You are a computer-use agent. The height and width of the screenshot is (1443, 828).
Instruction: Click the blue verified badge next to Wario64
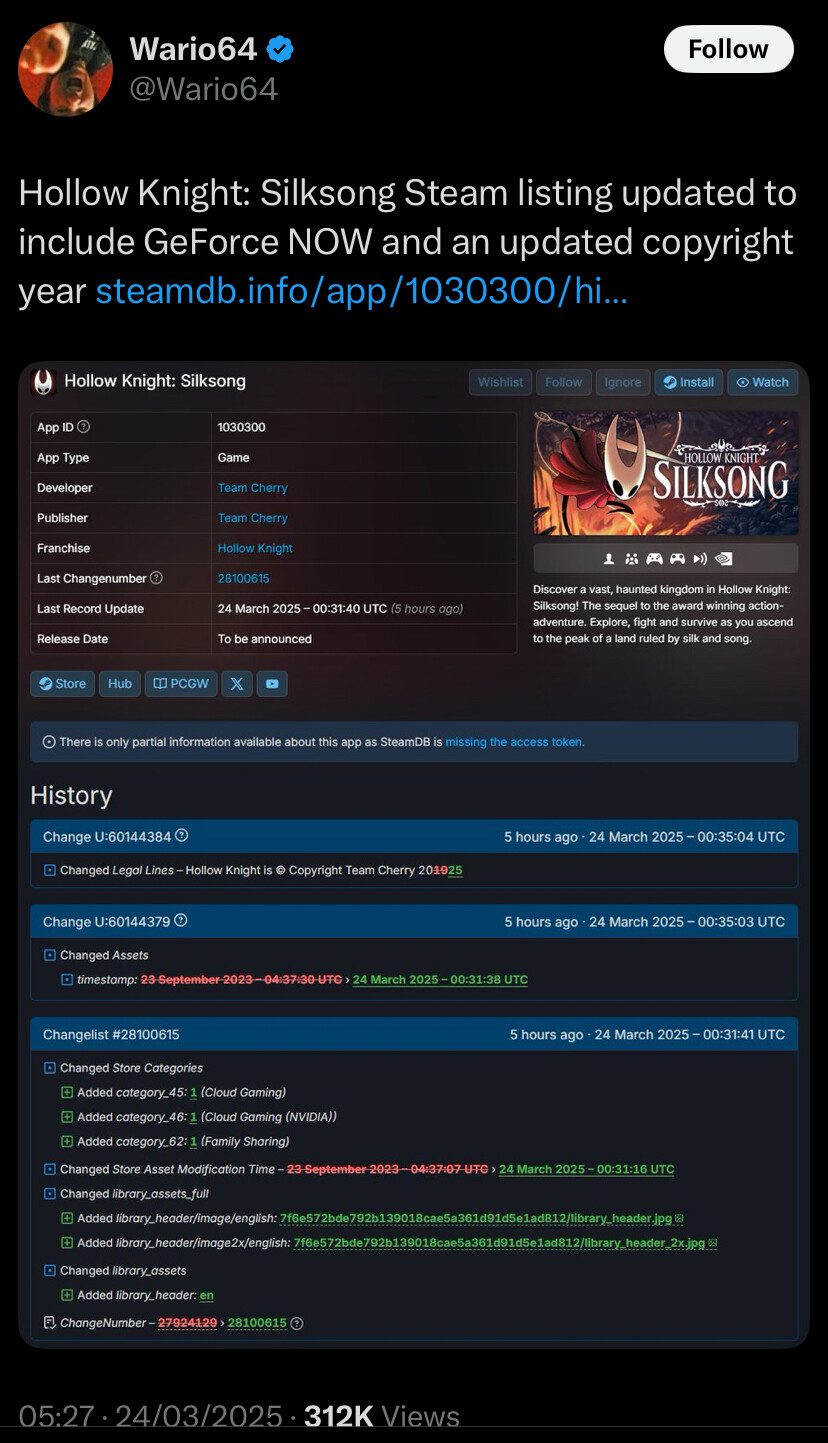point(280,48)
